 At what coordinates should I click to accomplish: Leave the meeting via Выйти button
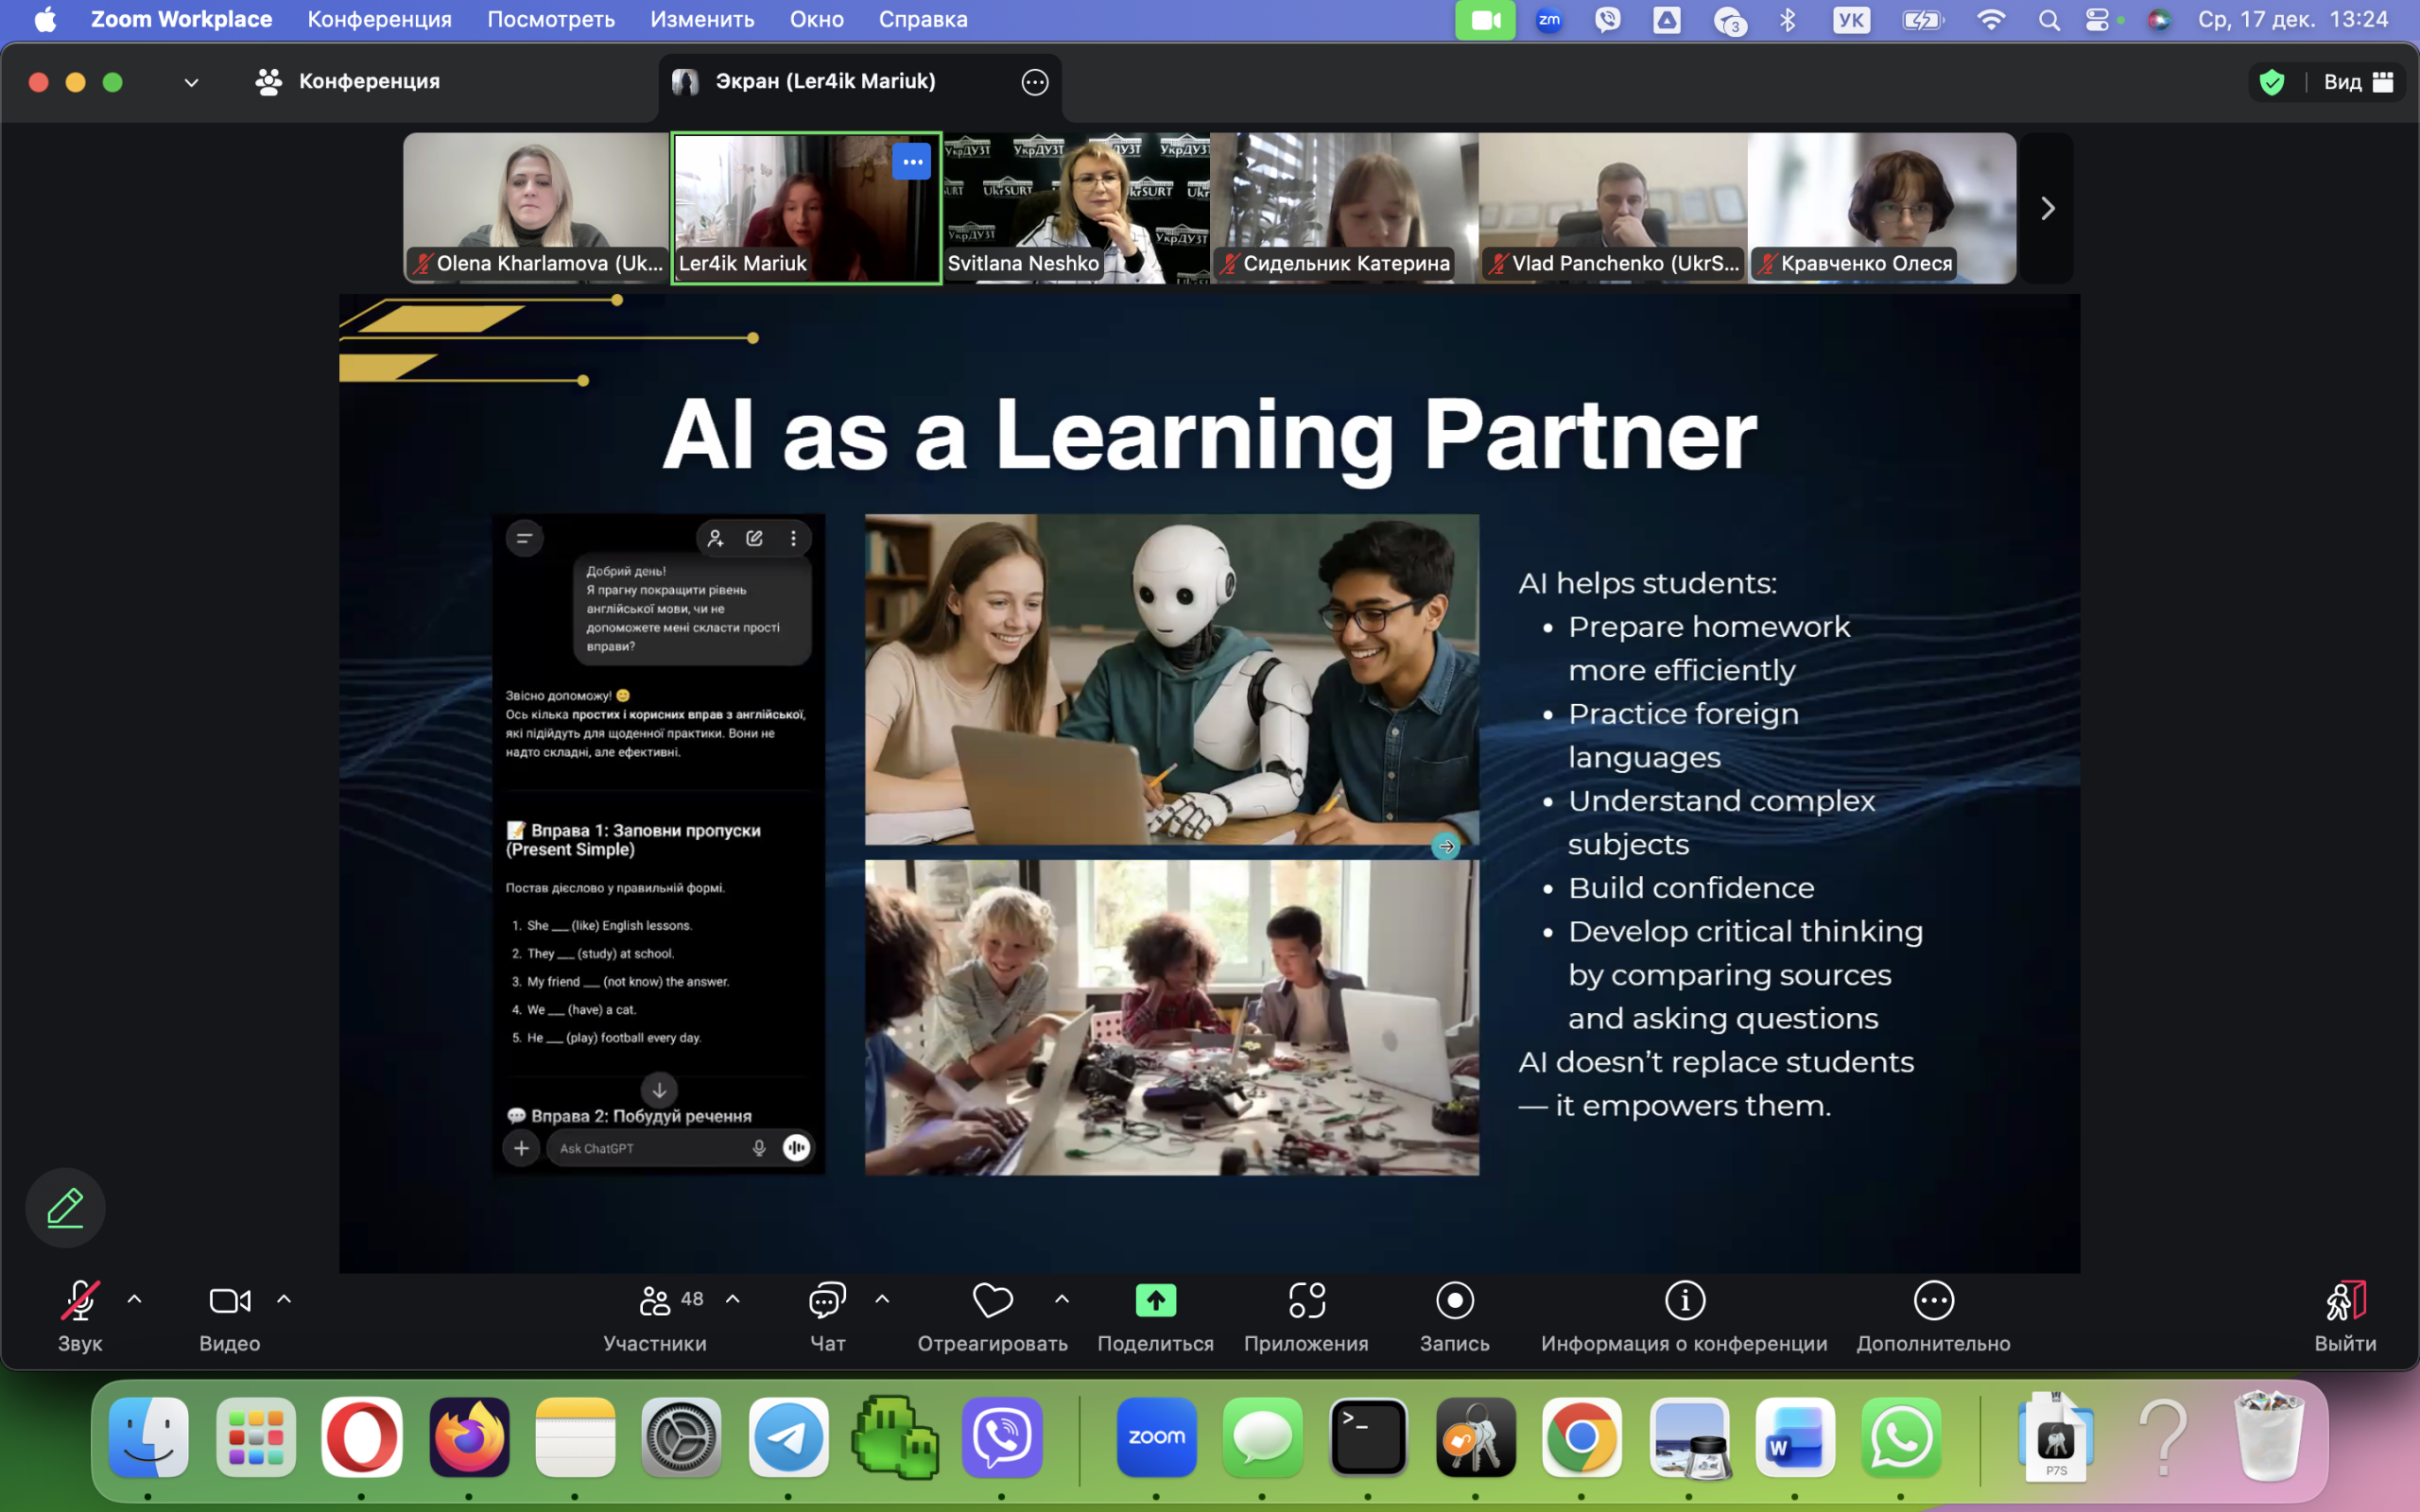click(x=2345, y=1301)
